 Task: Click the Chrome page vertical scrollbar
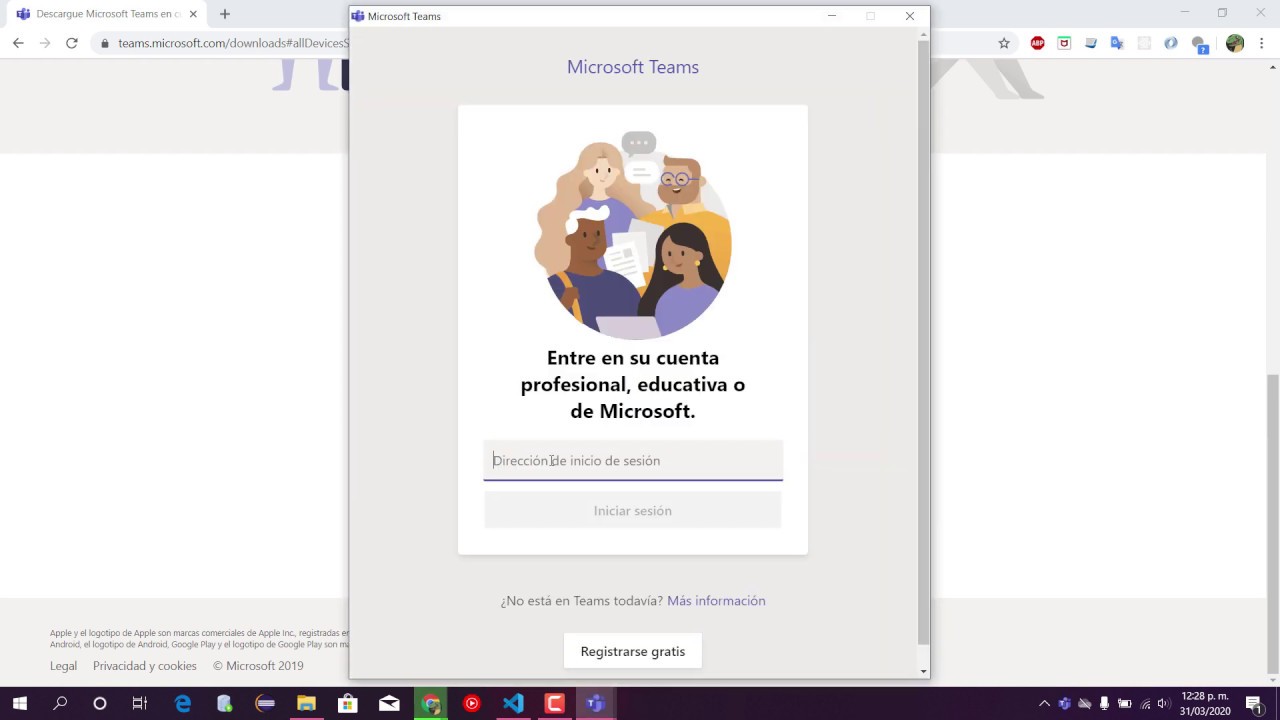1272,523
